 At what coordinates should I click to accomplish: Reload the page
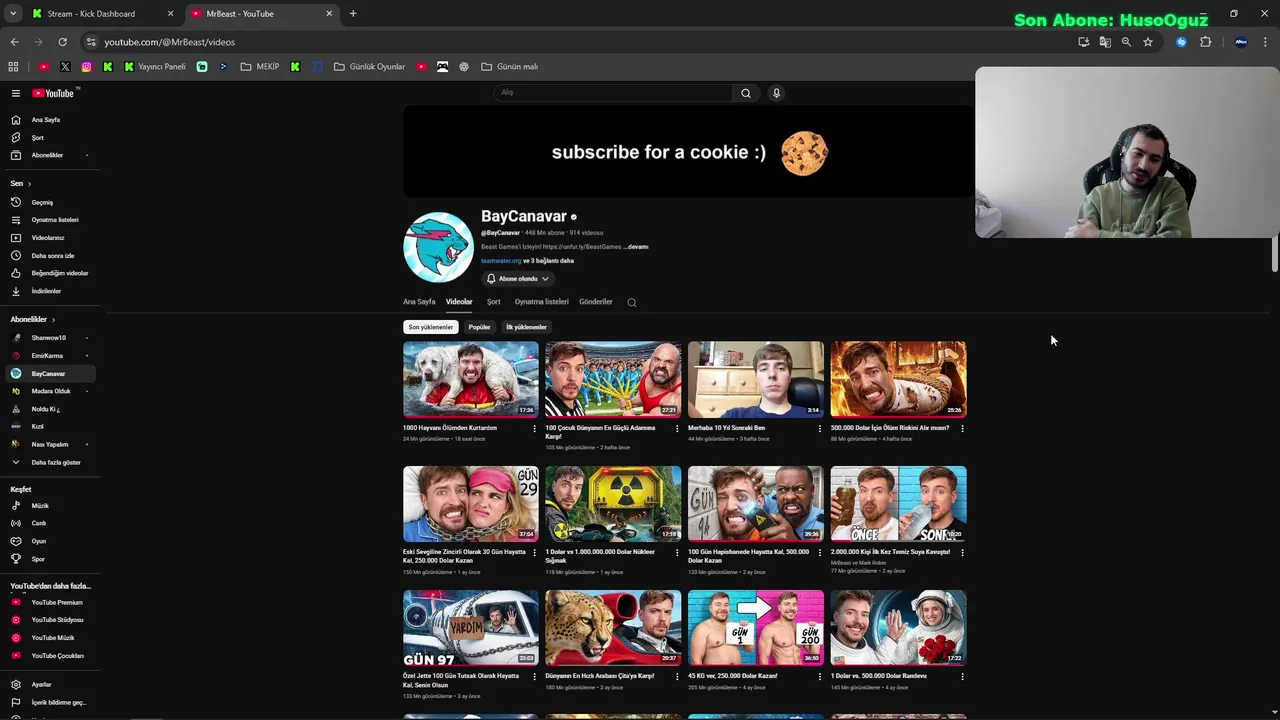[x=62, y=42]
